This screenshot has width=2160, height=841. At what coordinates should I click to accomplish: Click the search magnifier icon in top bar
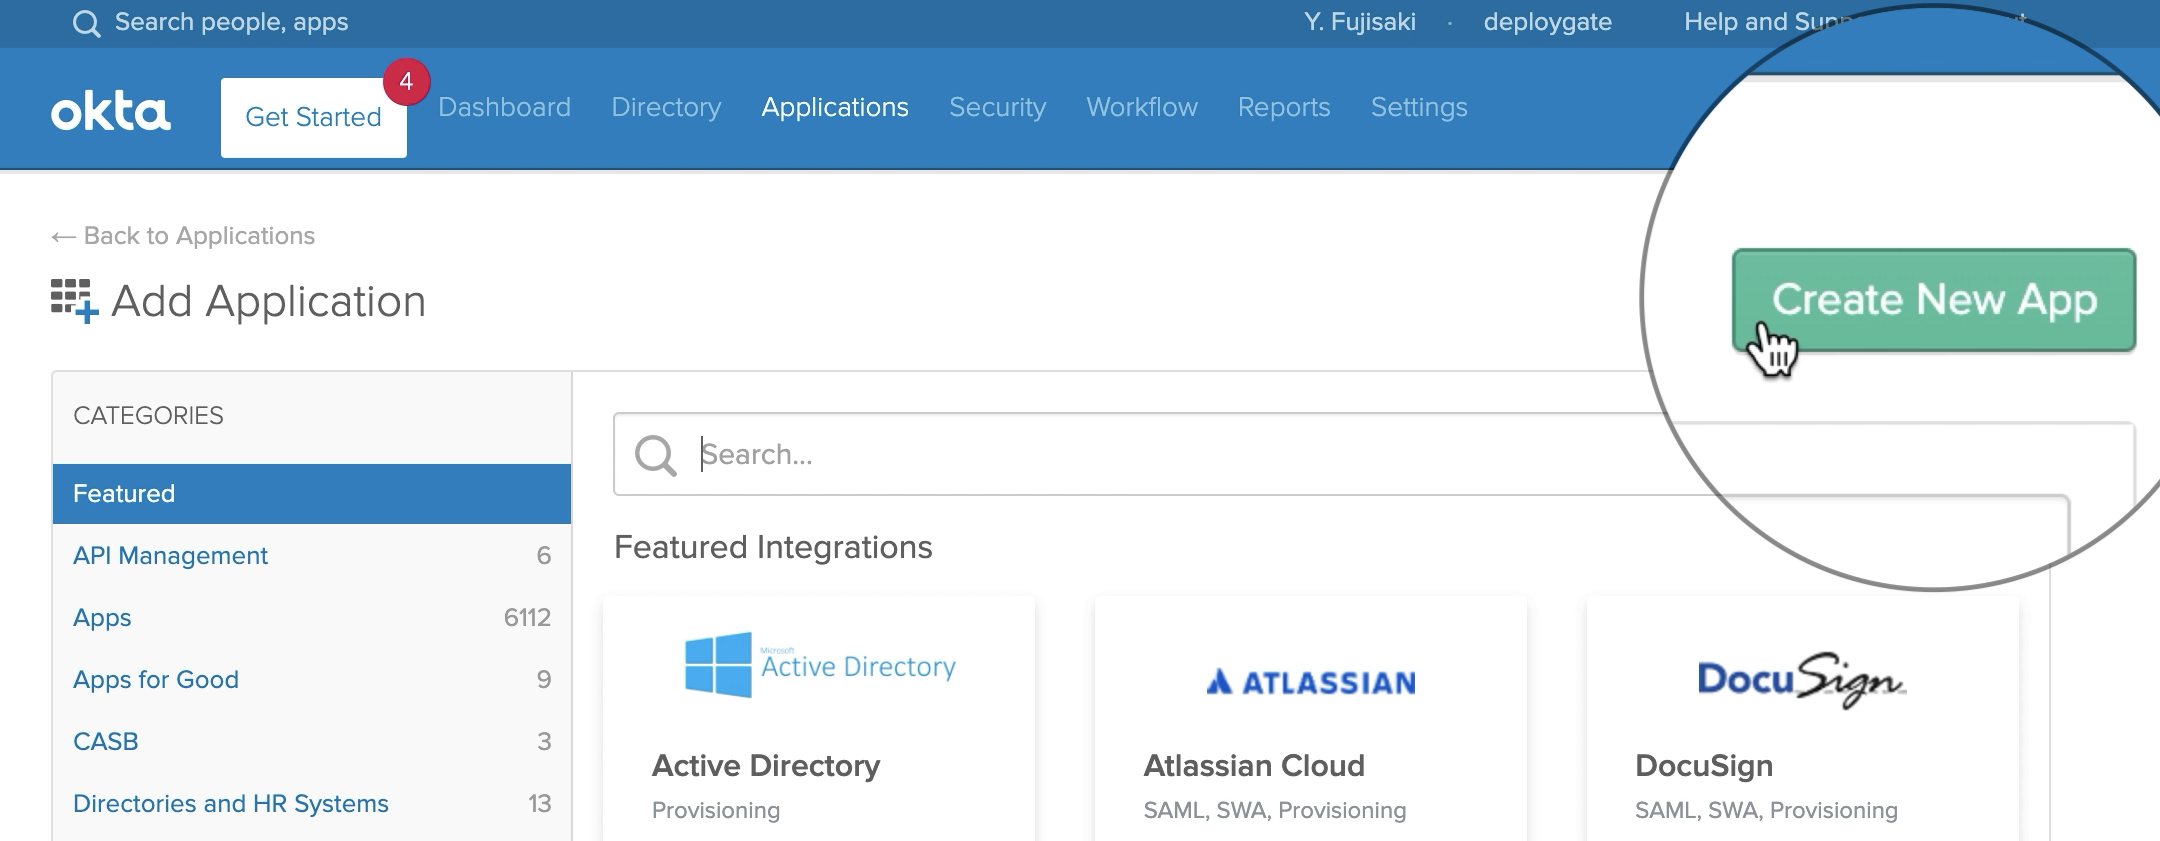pos(87,23)
